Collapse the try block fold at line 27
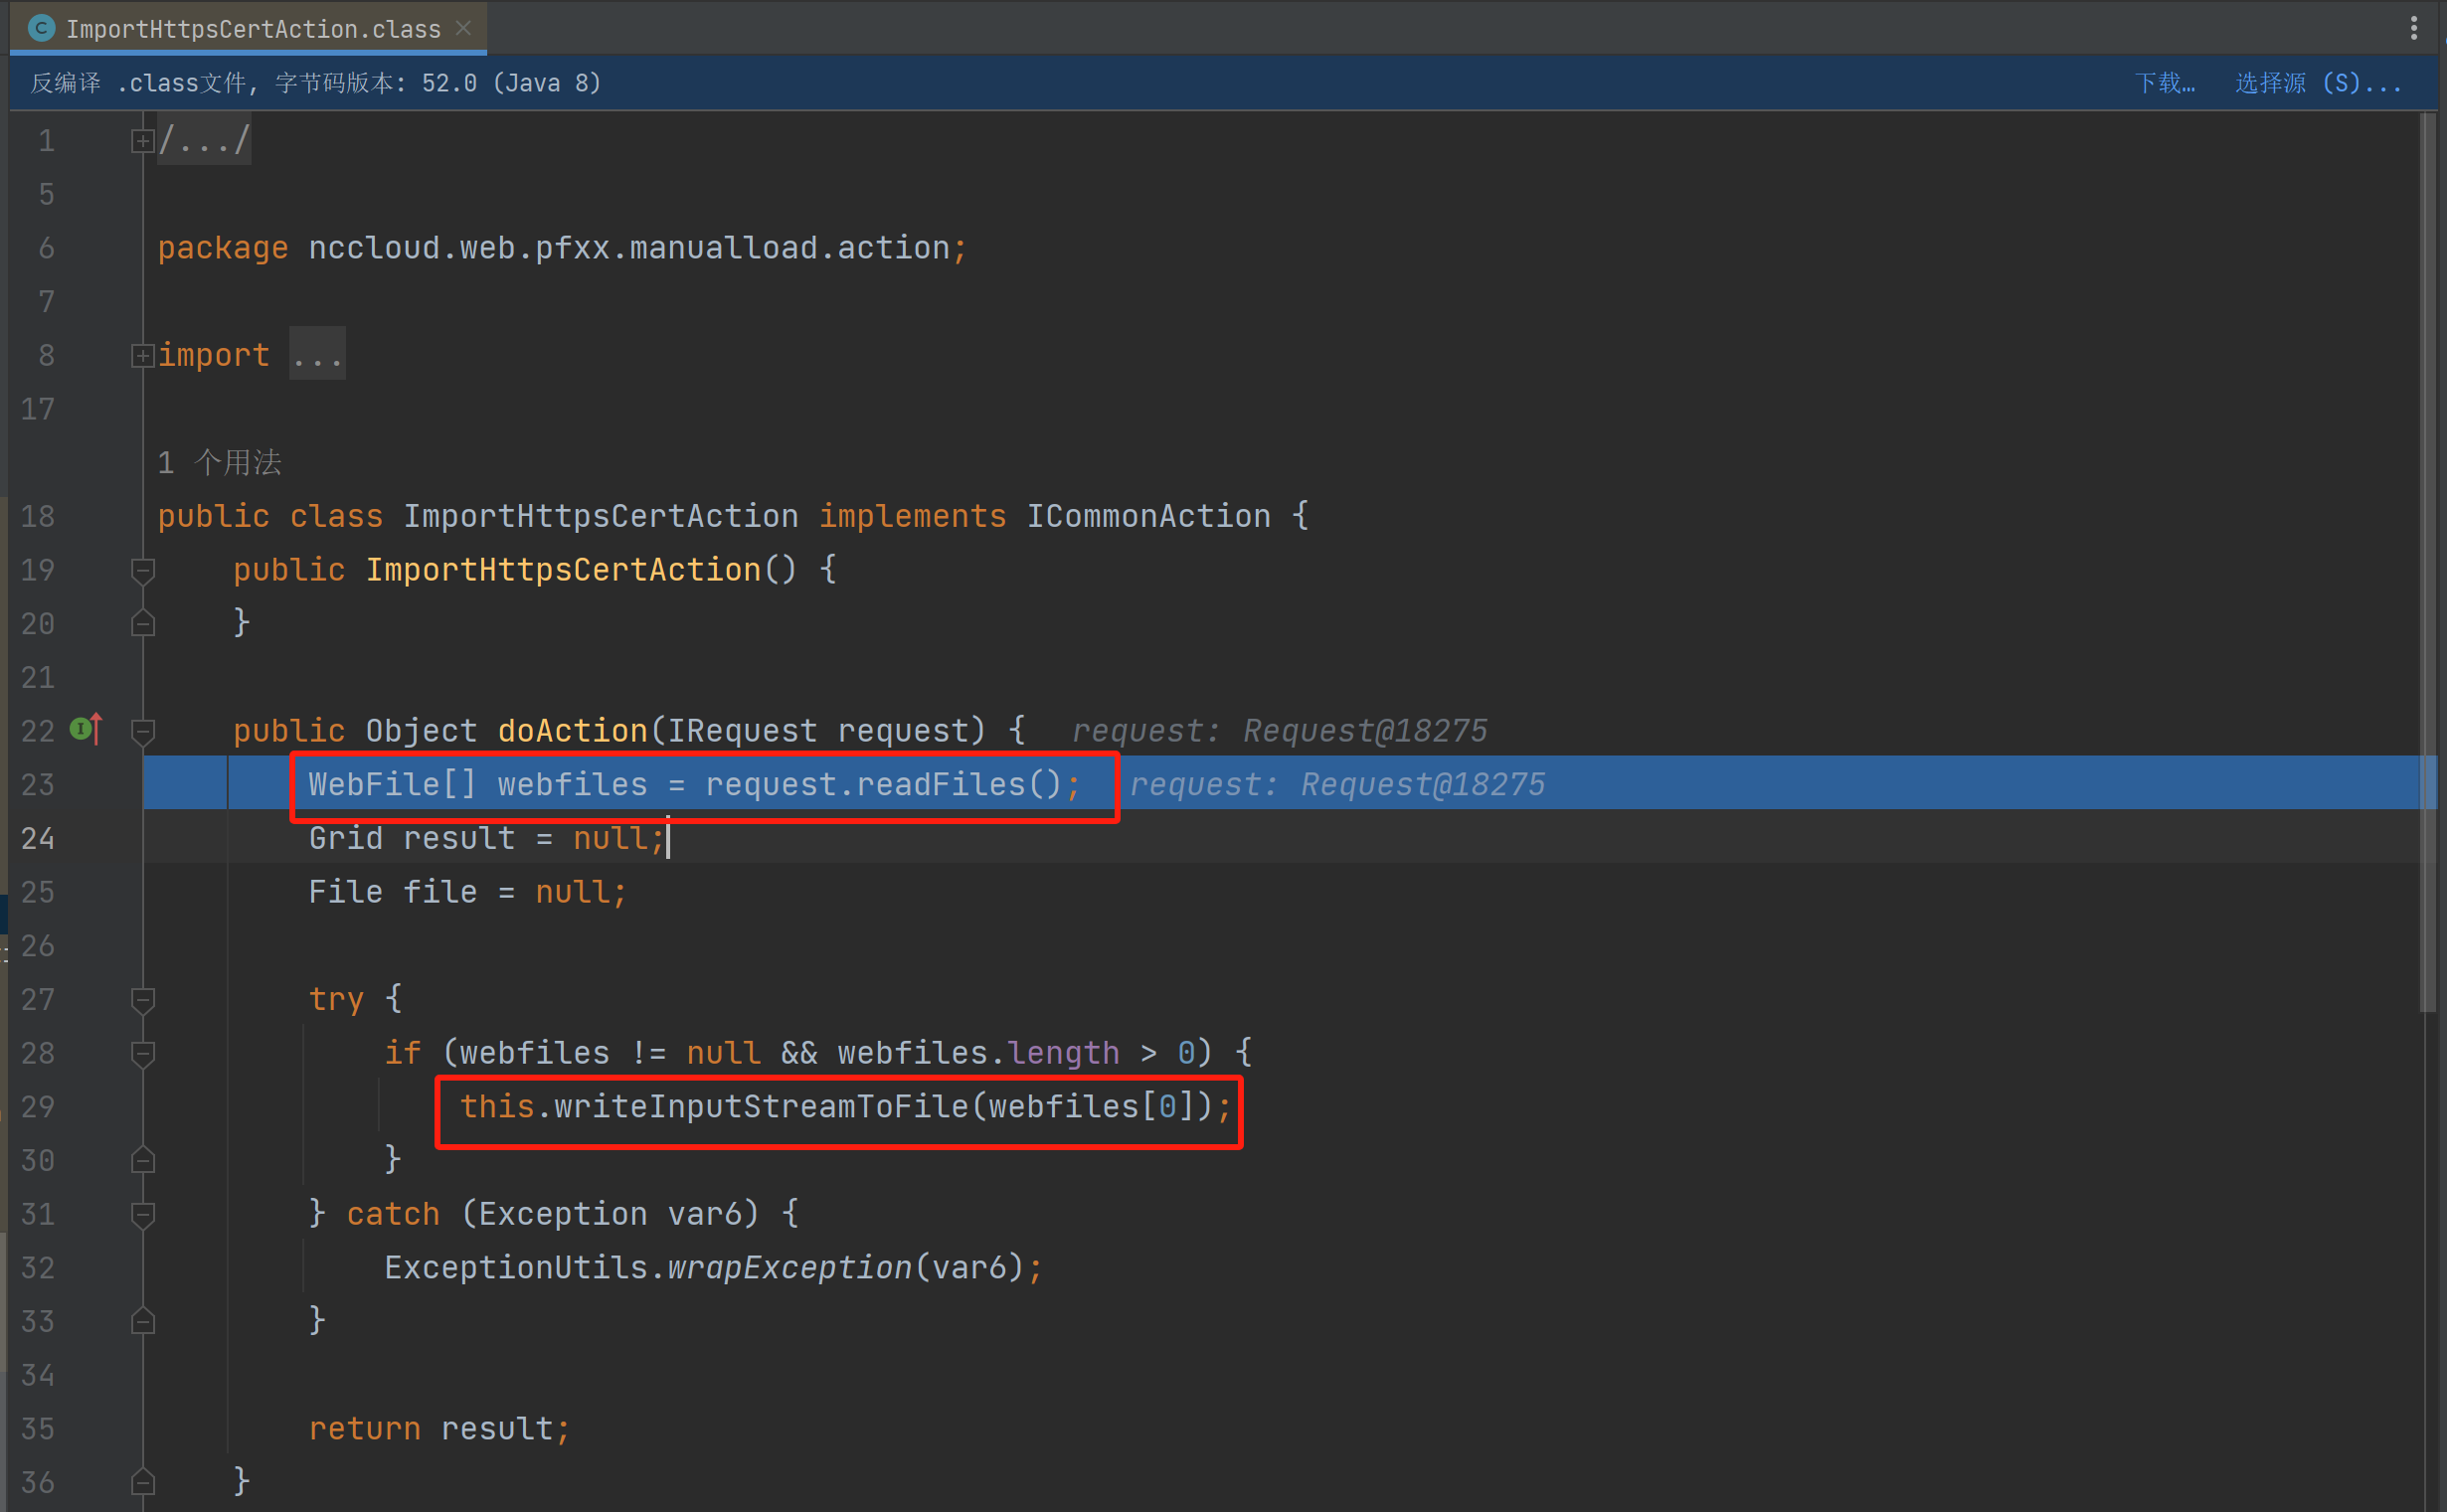 142,999
